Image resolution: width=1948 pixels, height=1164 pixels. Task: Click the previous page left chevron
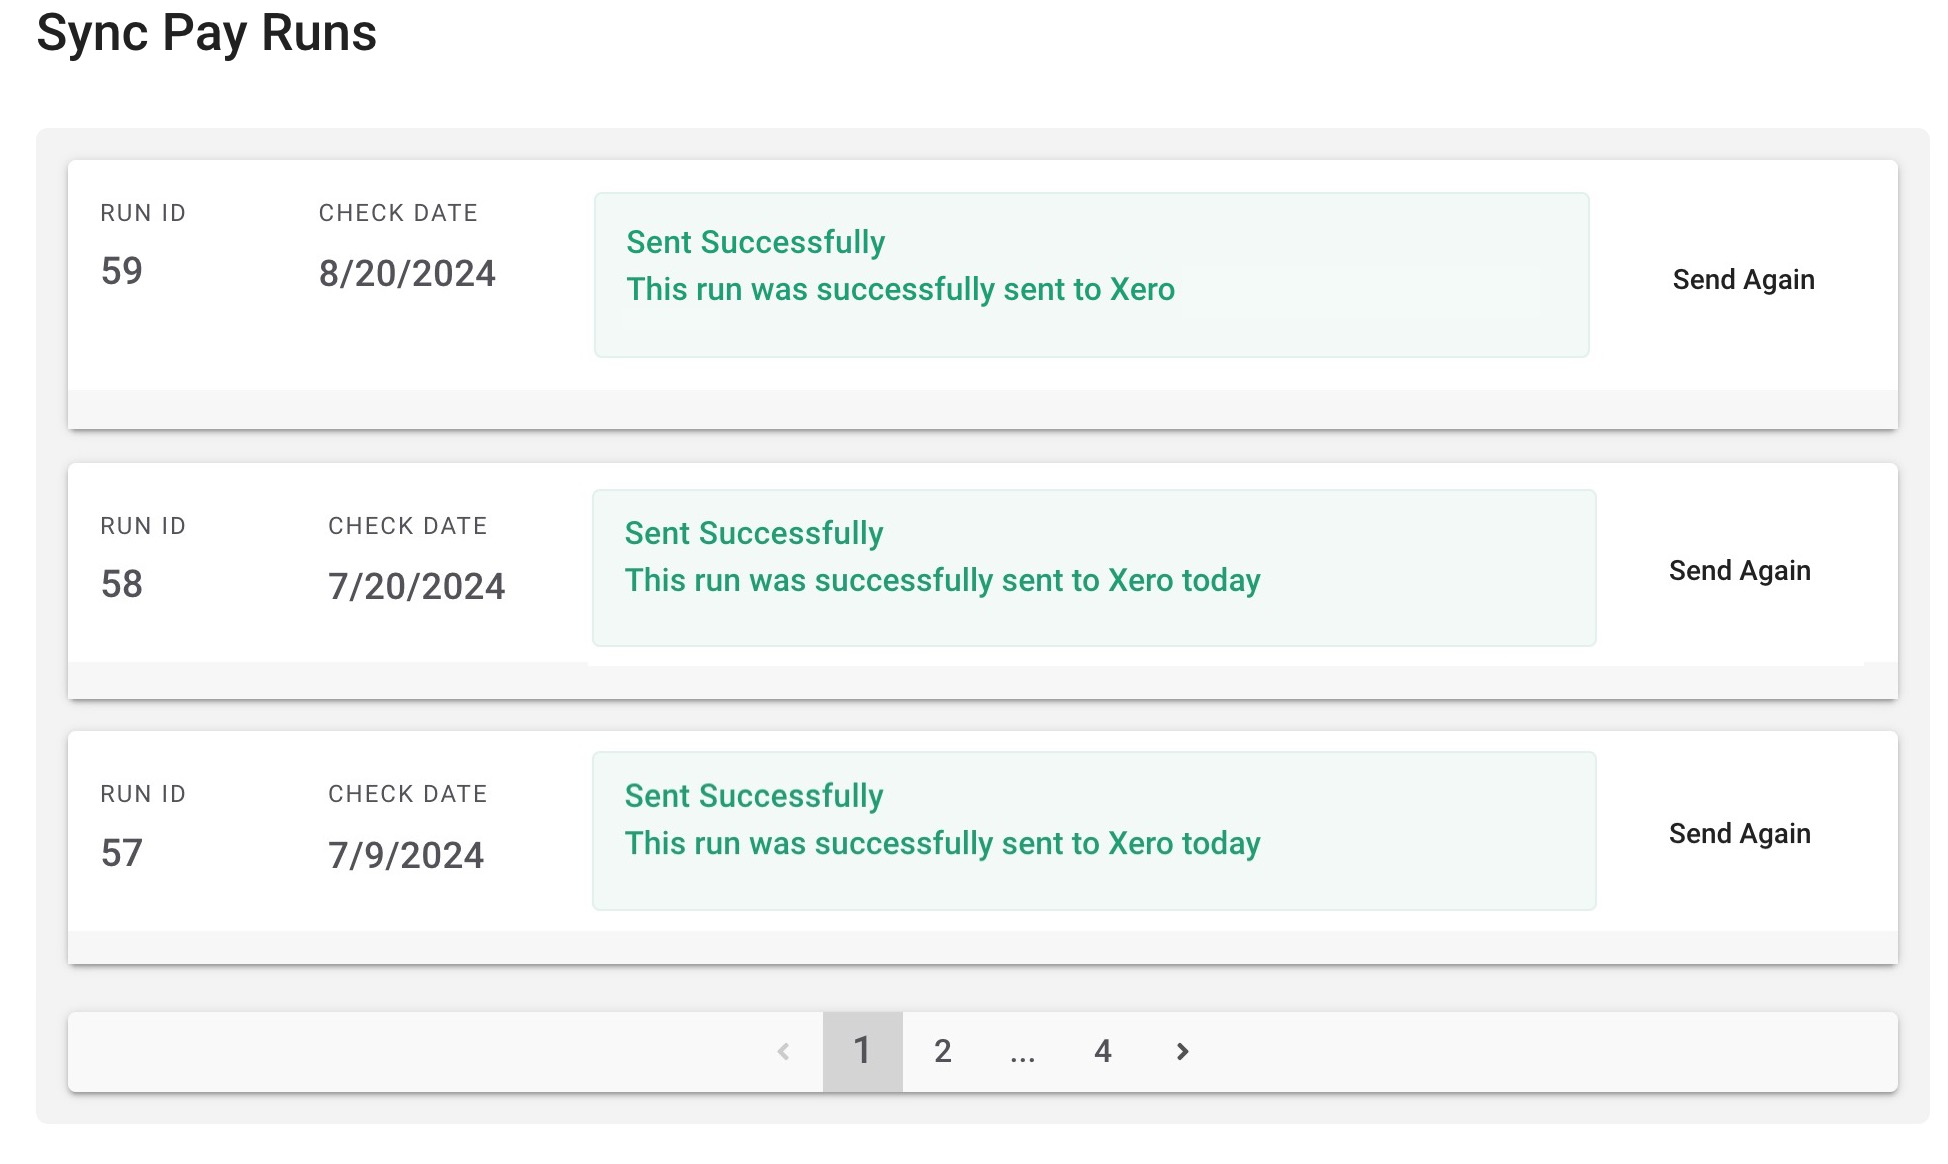point(783,1051)
